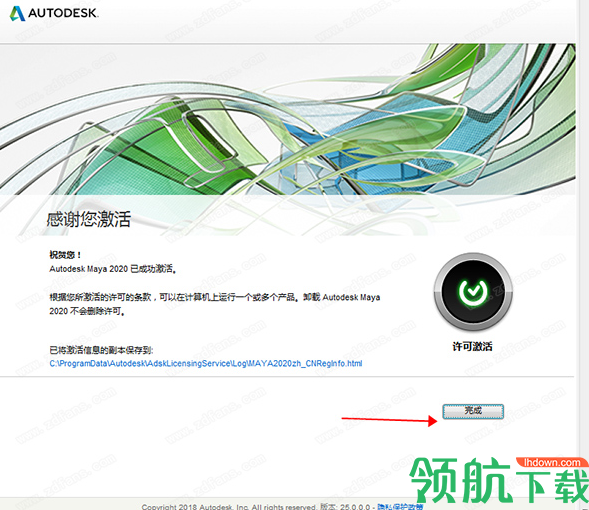Open the 隐私保护政策 privacy policy link
The width and height of the screenshot is (589, 510).
click(400, 507)
